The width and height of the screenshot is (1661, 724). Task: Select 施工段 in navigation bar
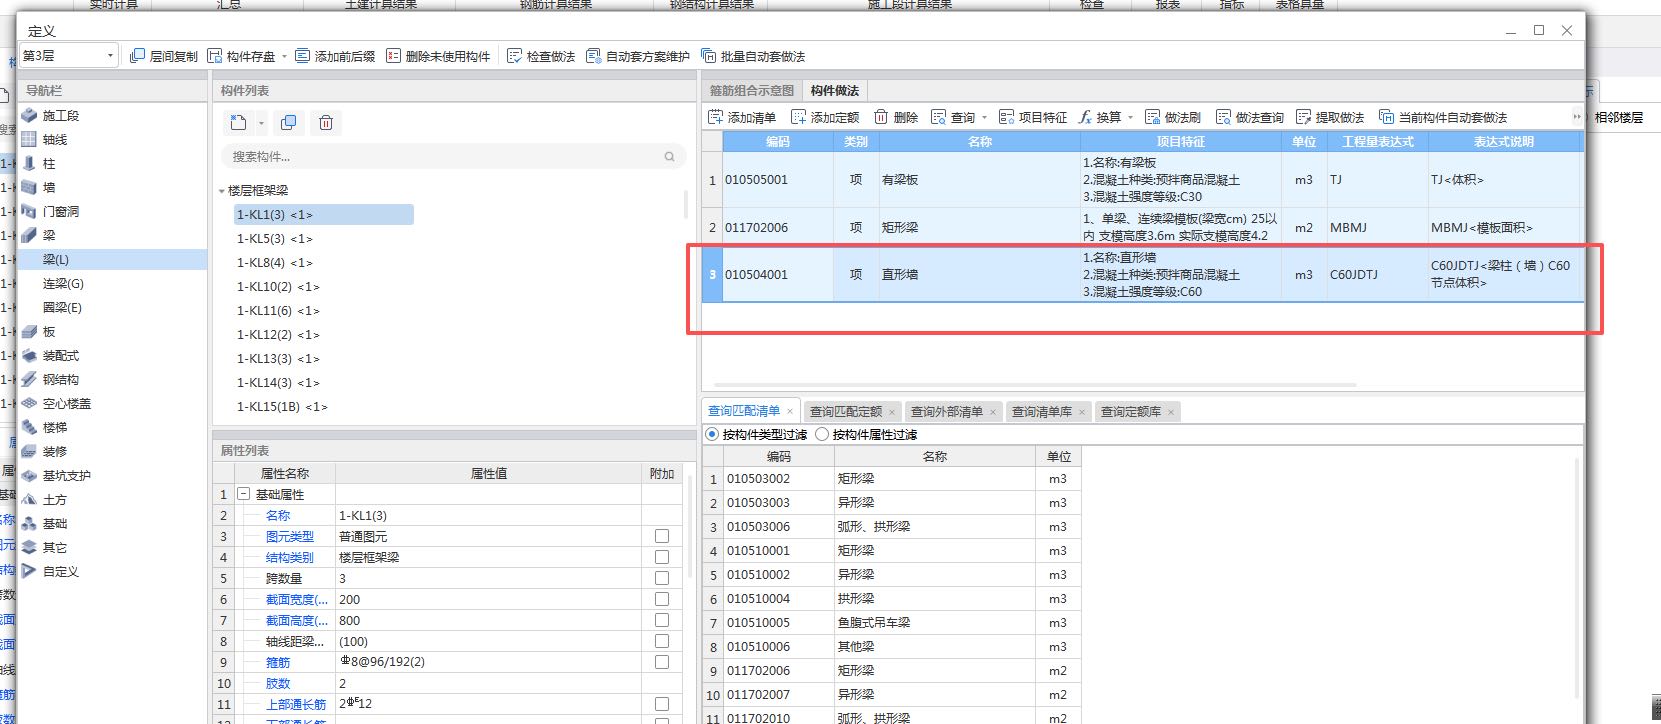point(60,116)
